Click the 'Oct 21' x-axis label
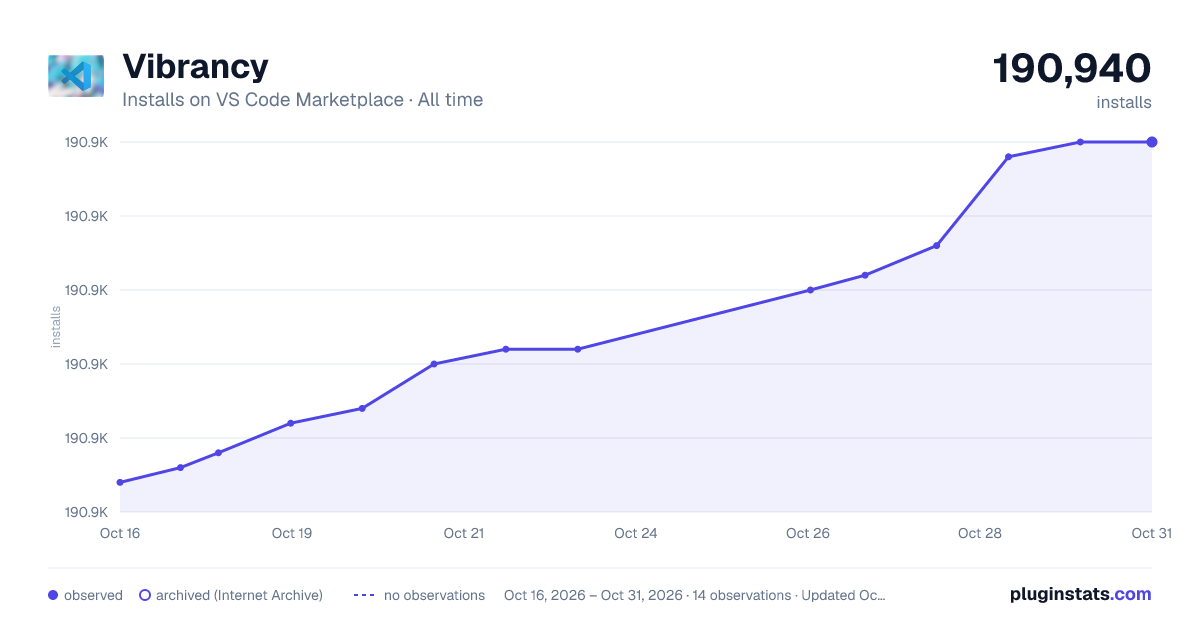Image resolution: width=1200 pixels, height=630 pixels. pos(464,533)
